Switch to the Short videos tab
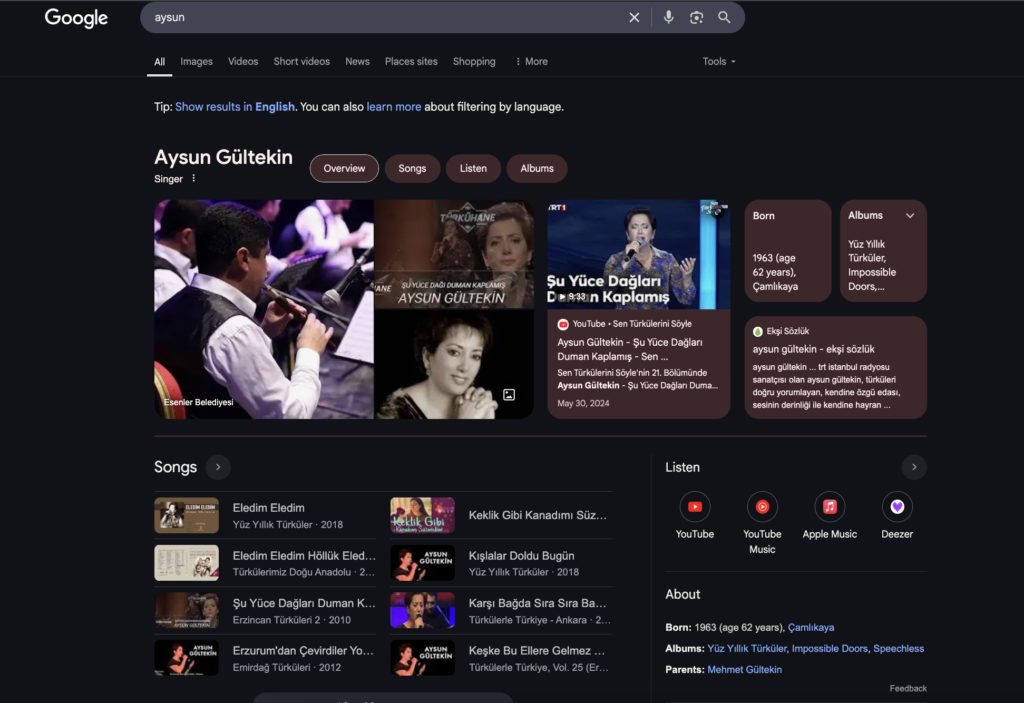Image resolution: width=1024 pixels, height=703 pixels. click(302, 61)
